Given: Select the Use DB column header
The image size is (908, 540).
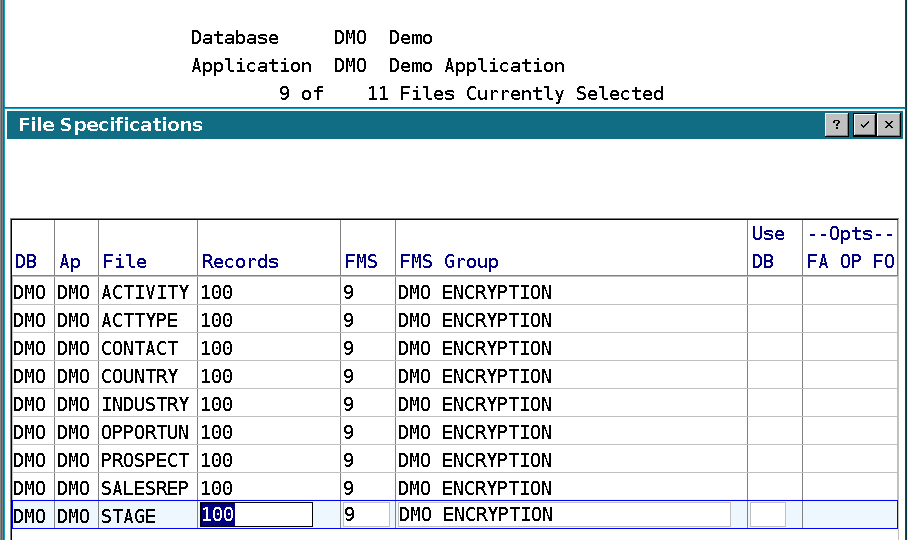Looking at the screenshot, I should coord(768,248).
